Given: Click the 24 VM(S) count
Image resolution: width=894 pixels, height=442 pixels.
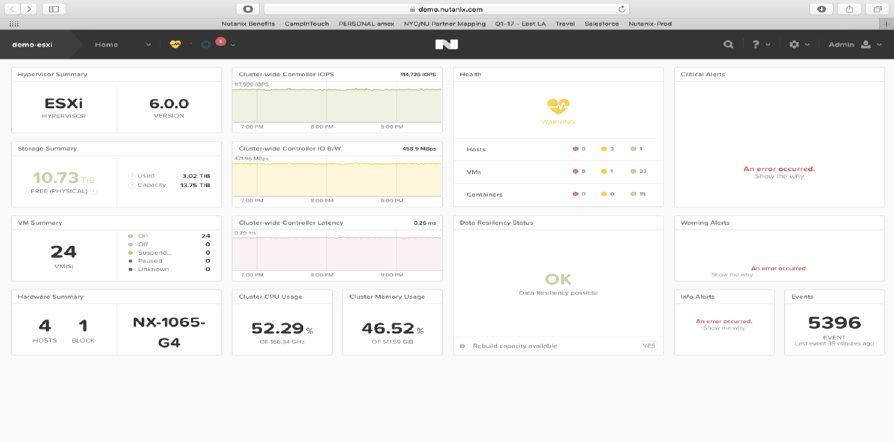Looking at the screenshot, I should [x=63, y=252].
